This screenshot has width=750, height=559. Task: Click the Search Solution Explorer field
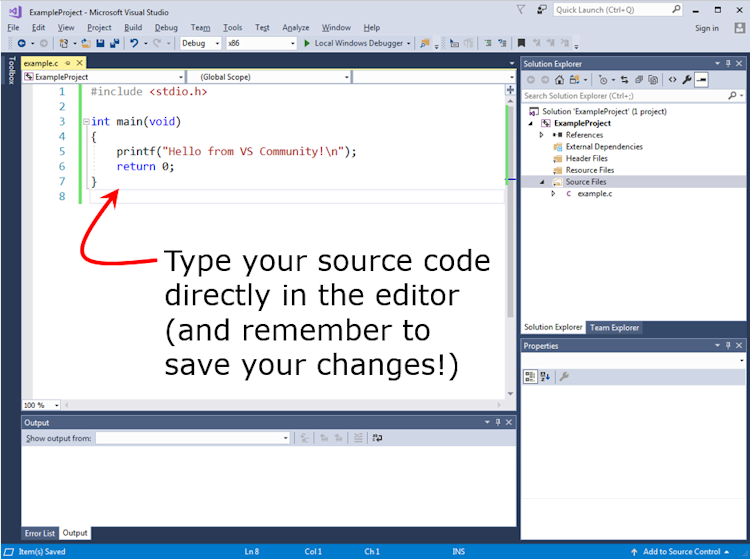[x=633, y=96]
